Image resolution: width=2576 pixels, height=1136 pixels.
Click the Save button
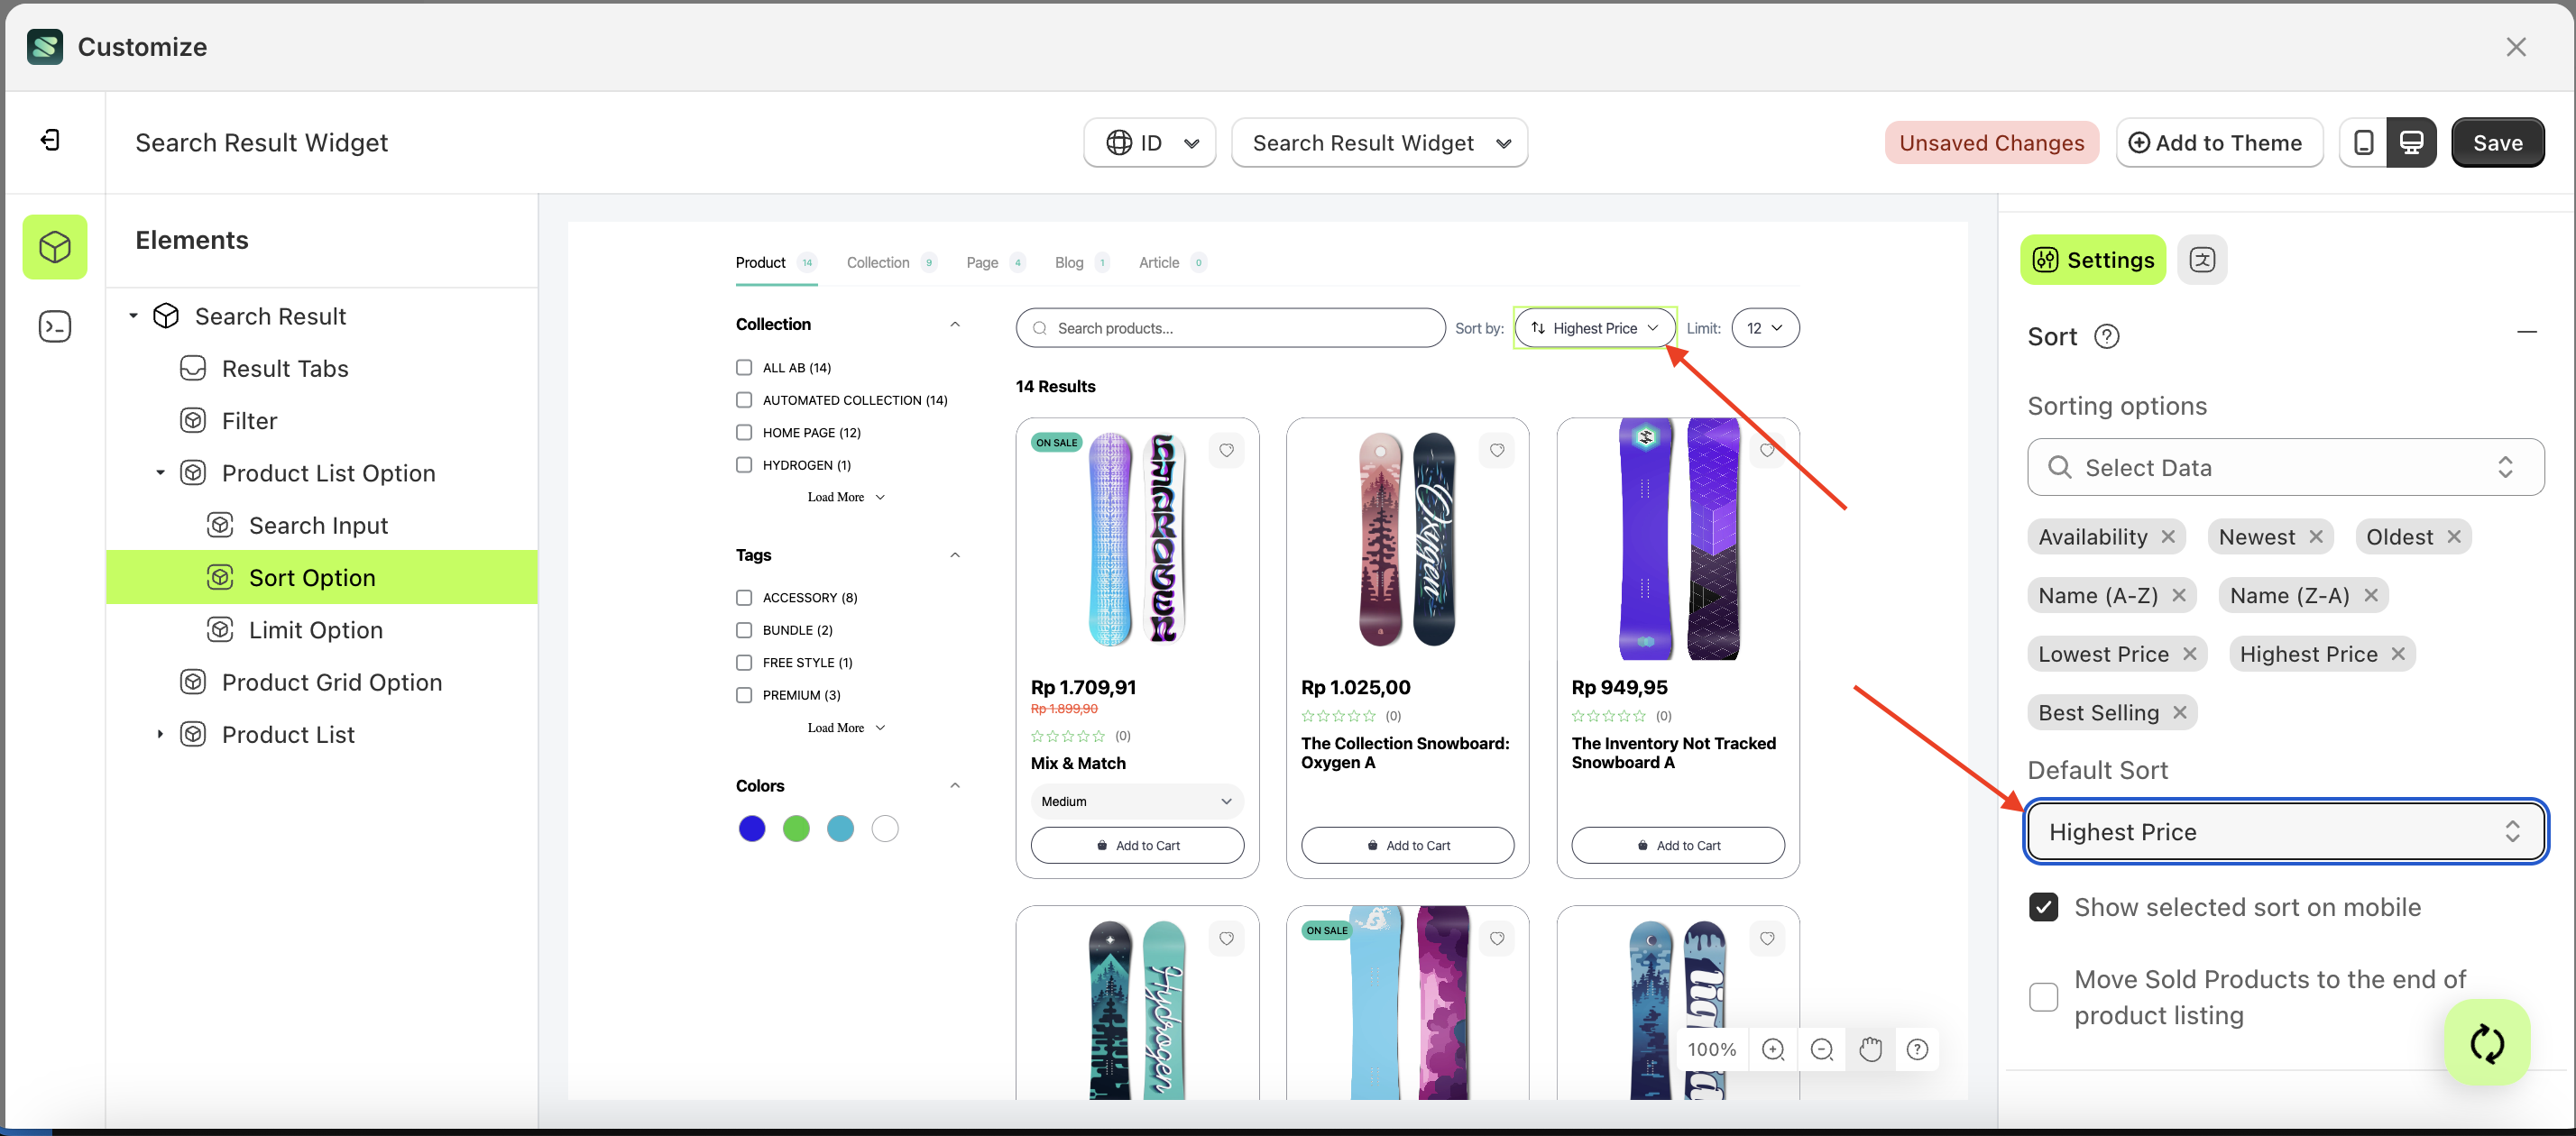click(2497, 143)
